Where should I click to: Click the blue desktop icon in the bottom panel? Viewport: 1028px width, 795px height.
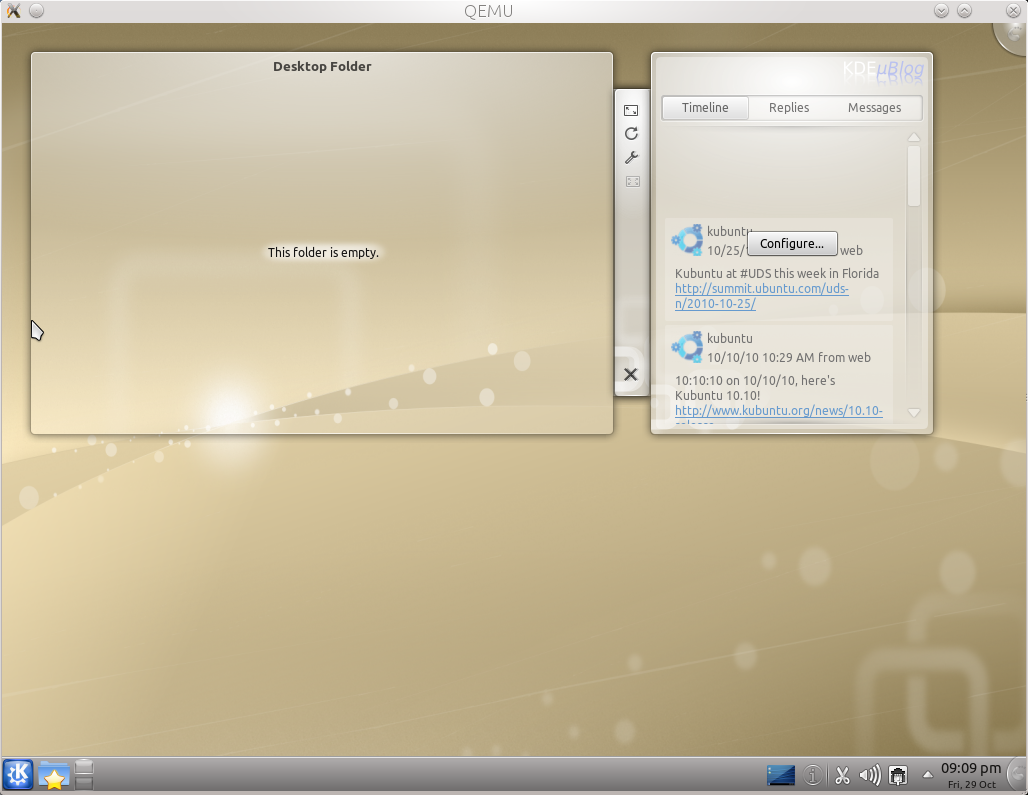pos(781,775)
